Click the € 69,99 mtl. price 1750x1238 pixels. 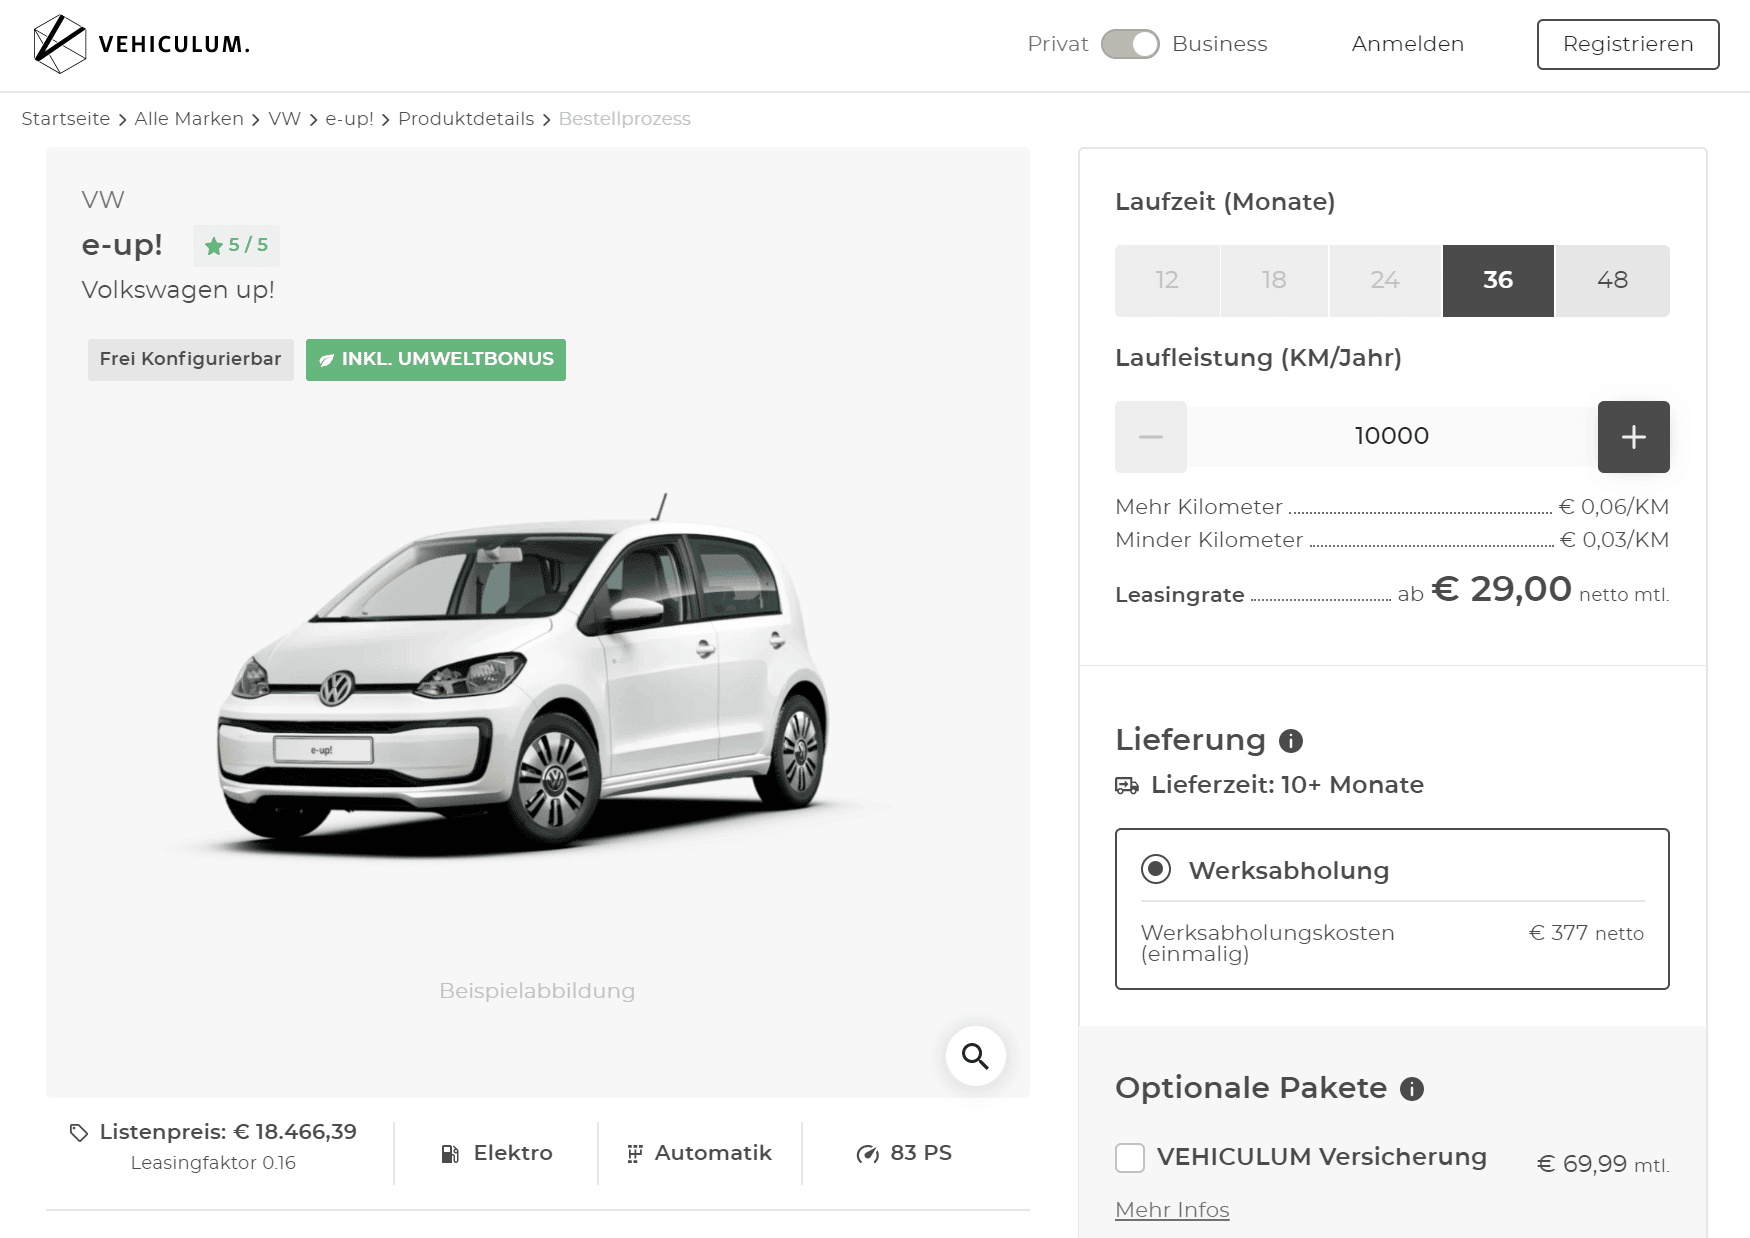1603,1164
